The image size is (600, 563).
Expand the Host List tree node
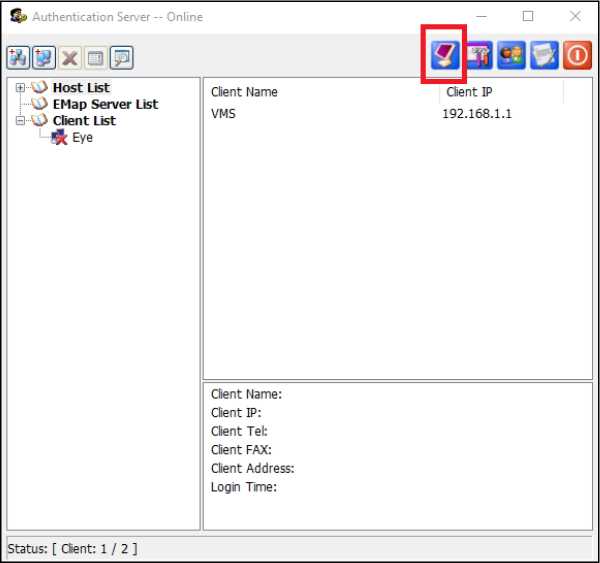point(20,88)
